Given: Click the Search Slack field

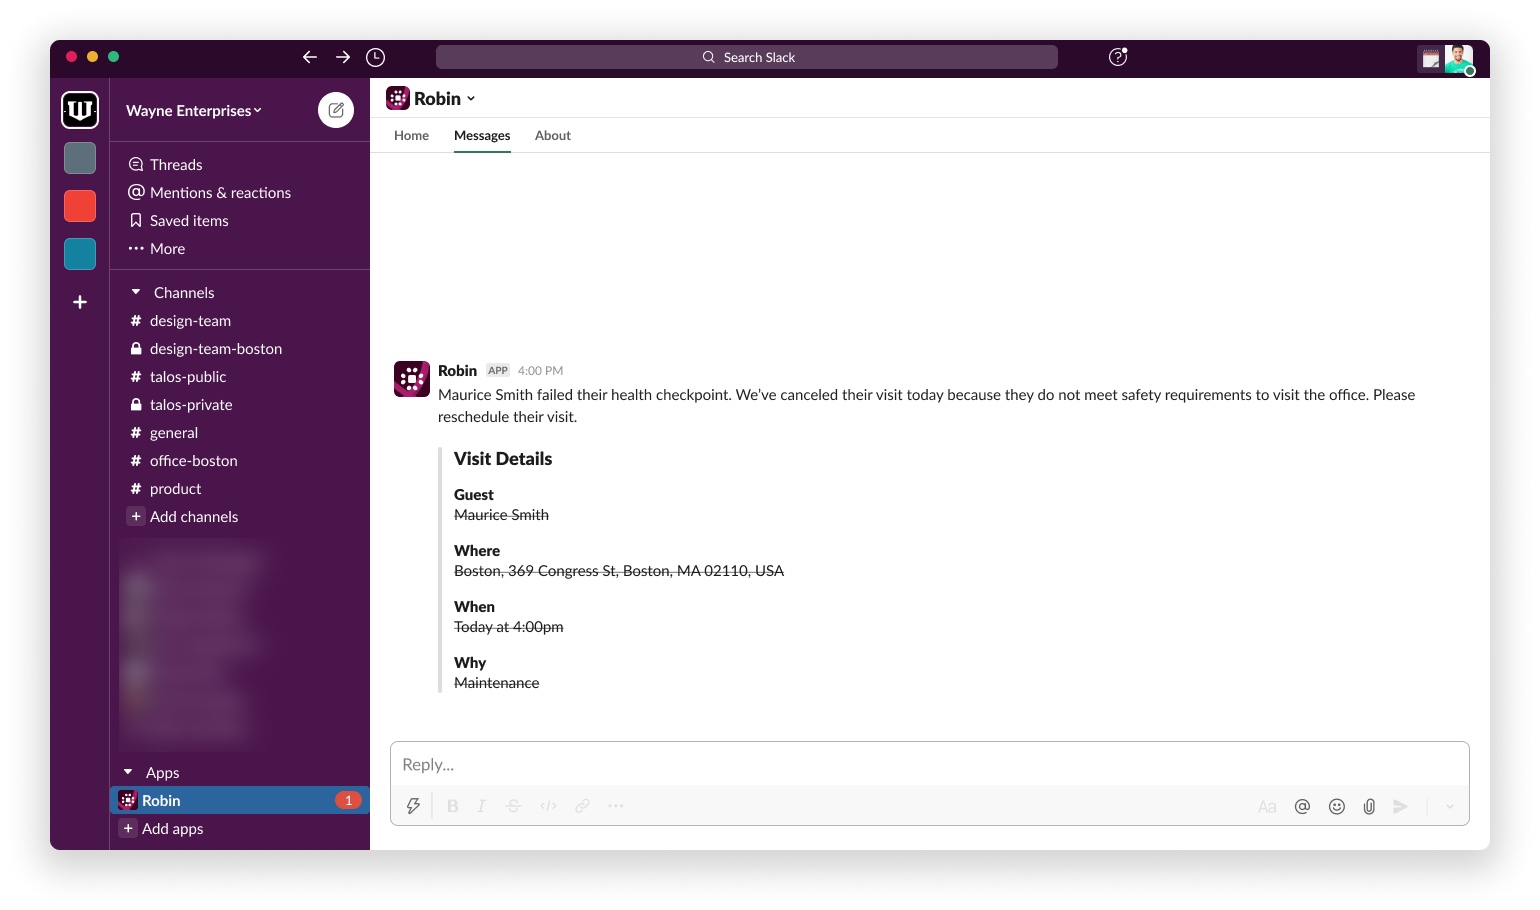Looking at the screenshot, I should [x=747, y=57].
